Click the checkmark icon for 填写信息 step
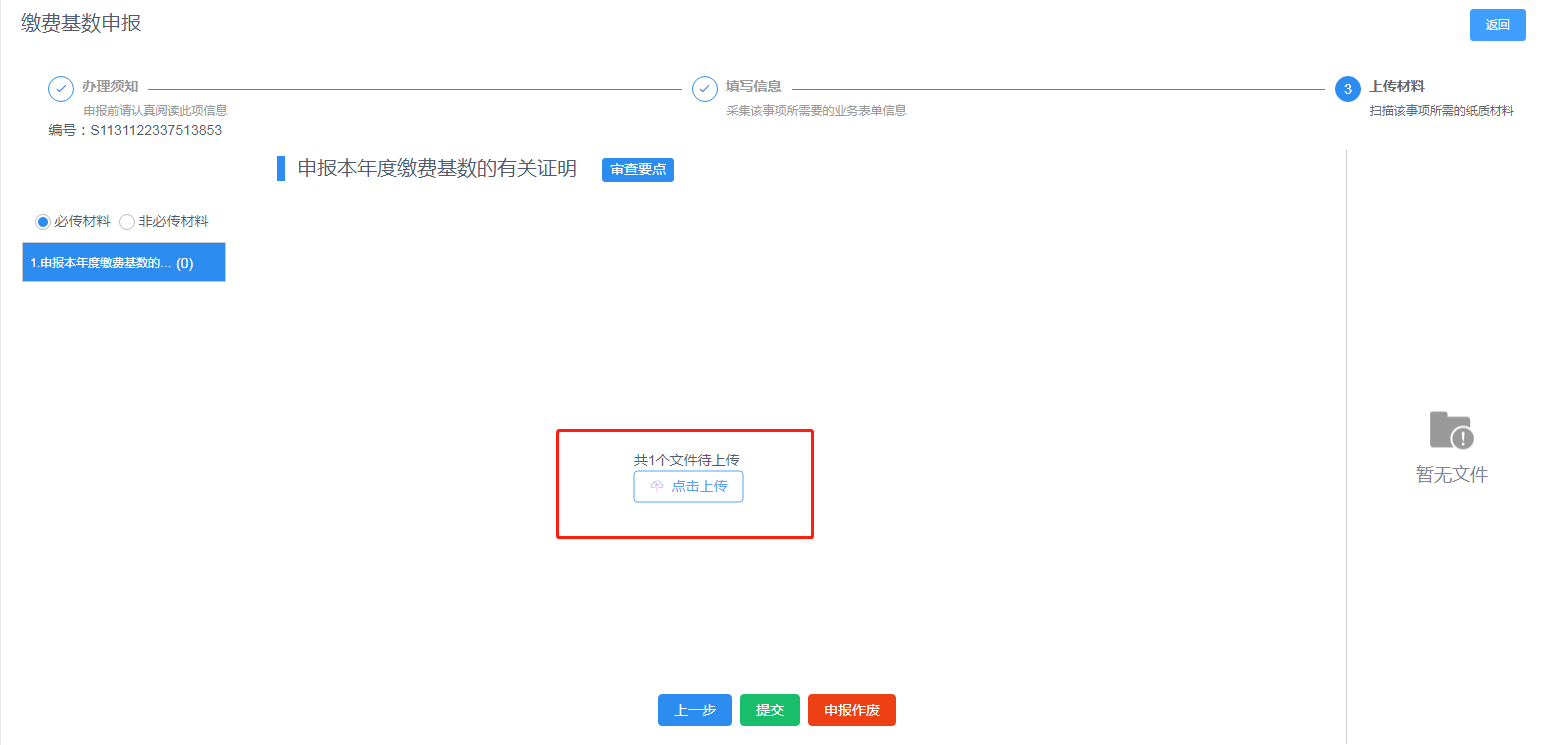Viewport: 1561px width, 745px height. [x=705, y=88]
